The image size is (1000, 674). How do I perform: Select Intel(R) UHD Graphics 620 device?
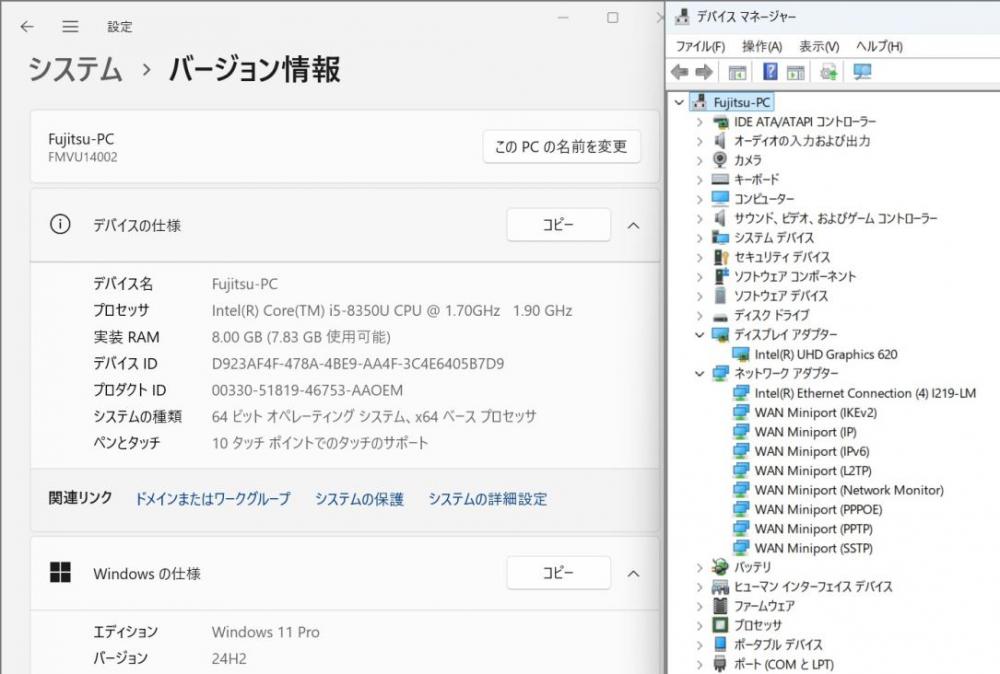826,355
